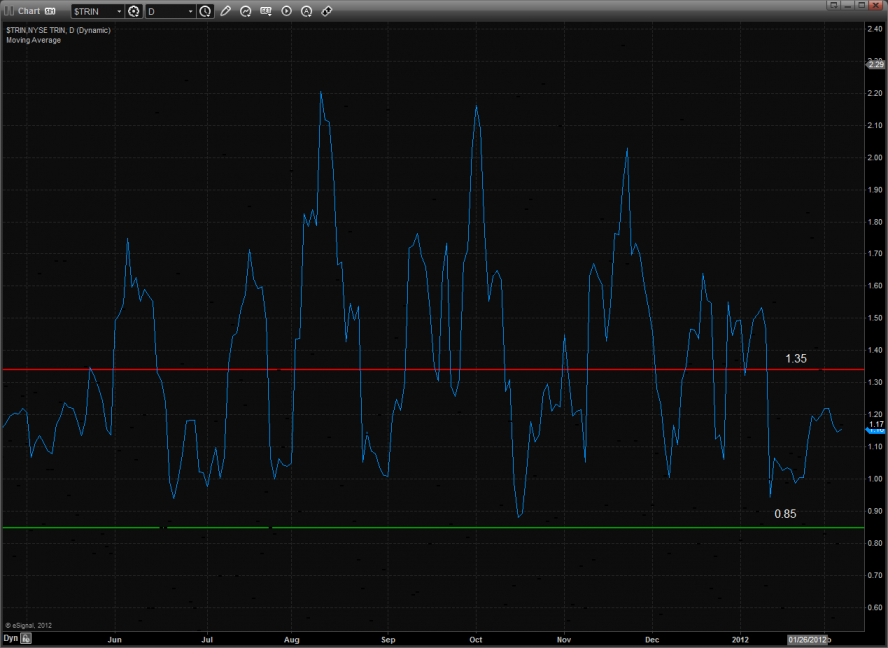Click the 2.40 price scale label
Screen dimensions: 888x648
pyautogui.click(x=875, y=29)
